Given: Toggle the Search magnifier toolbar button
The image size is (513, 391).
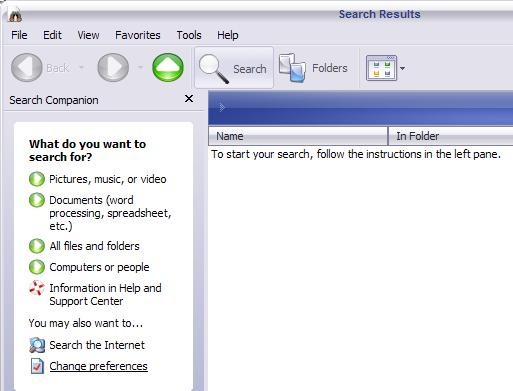Looking at the screenshot, I should (234, 68).
